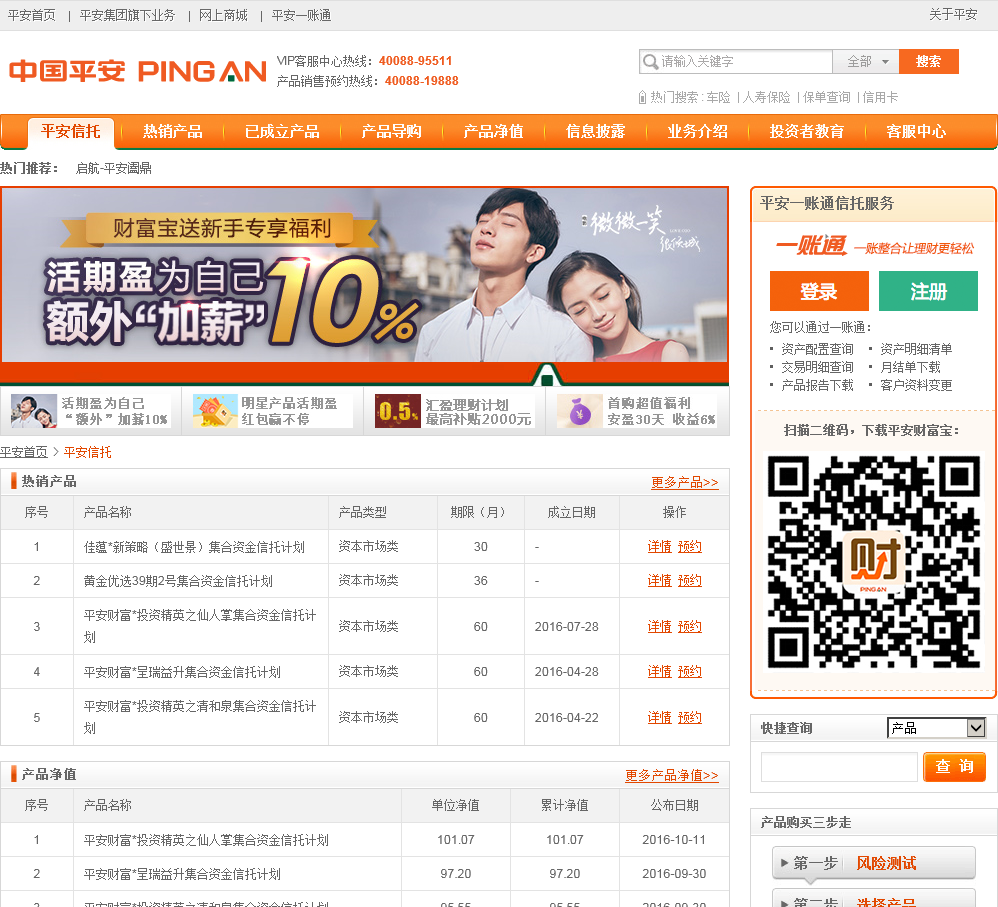Open the 快捷查询 产品 dropdown
Viewport: 998px width, 907px height.
tap(937, 728)
